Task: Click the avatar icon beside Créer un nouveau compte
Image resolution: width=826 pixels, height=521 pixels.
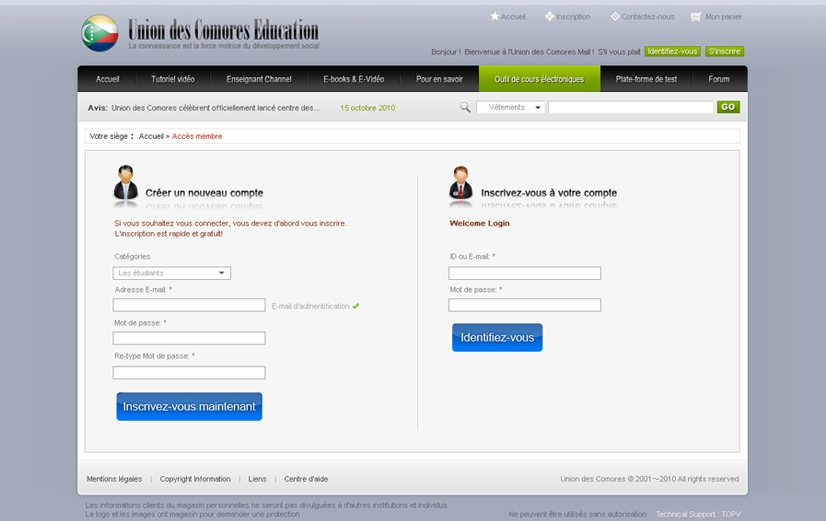Action: (x=126, y=184)
